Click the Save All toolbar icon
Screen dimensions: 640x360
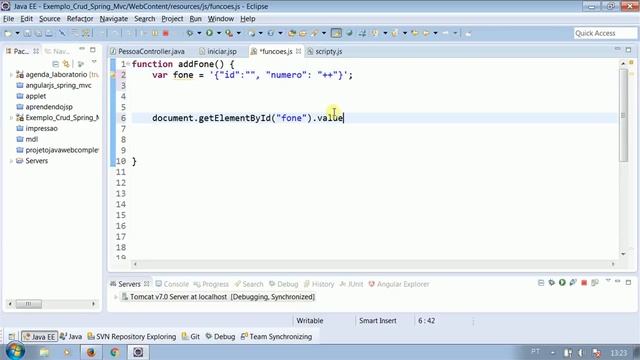pos(38,33)
